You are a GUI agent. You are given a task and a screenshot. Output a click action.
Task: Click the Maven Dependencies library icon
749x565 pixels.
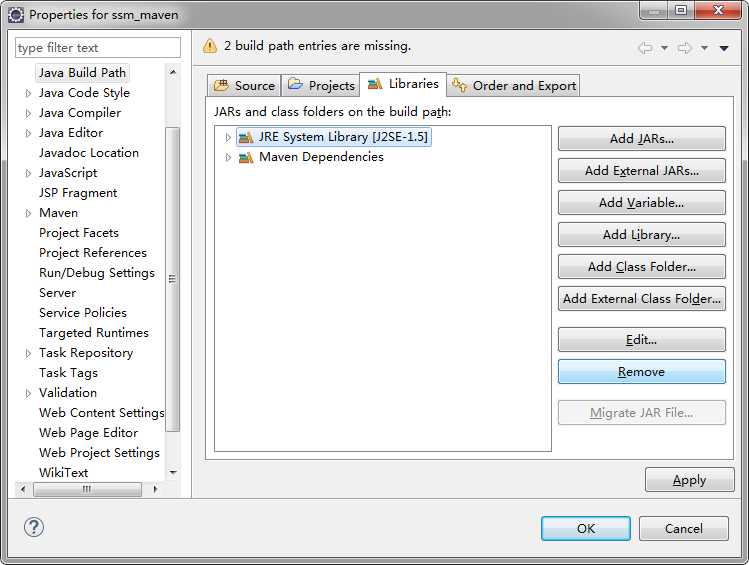245,157
